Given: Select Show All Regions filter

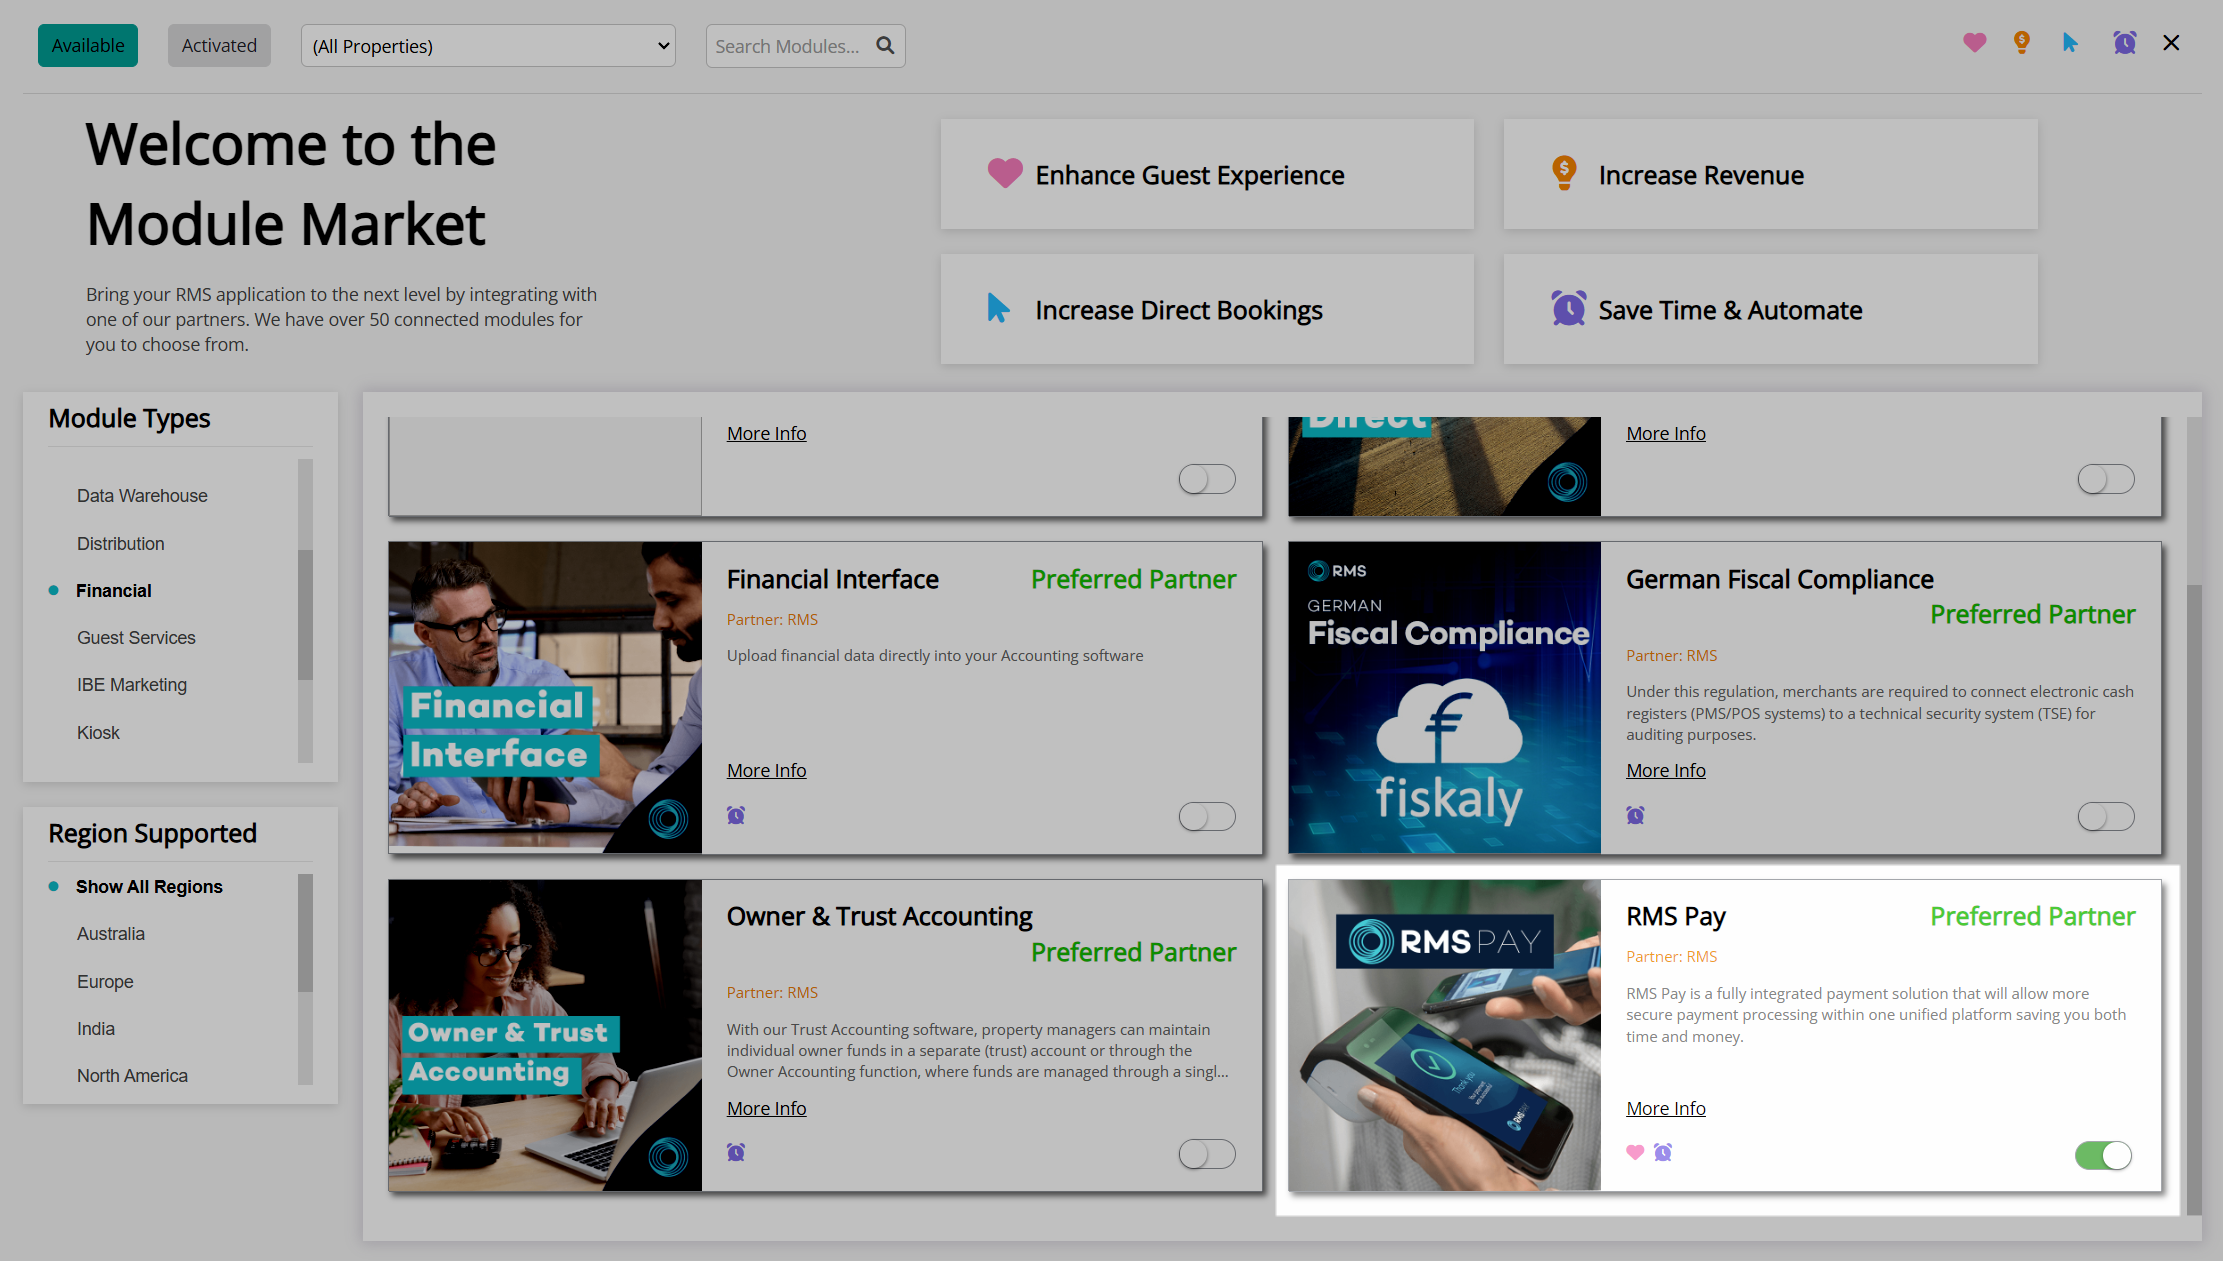Looking at the screenshot, I should pos(149,886).
